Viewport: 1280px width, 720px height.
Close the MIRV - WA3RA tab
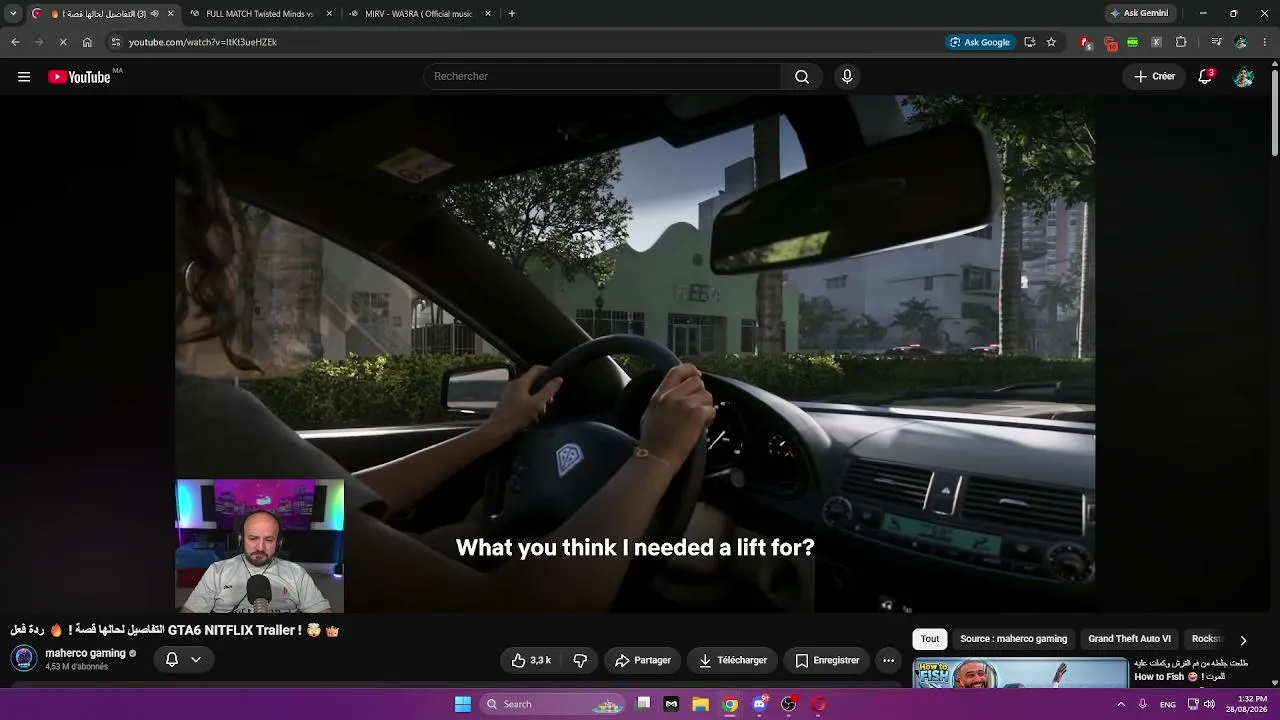[488, 14]
